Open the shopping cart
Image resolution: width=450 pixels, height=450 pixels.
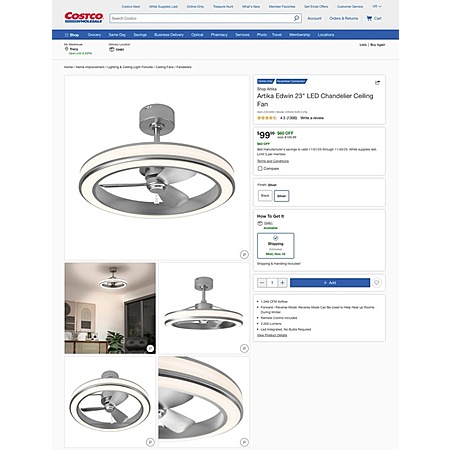[374, 18]
